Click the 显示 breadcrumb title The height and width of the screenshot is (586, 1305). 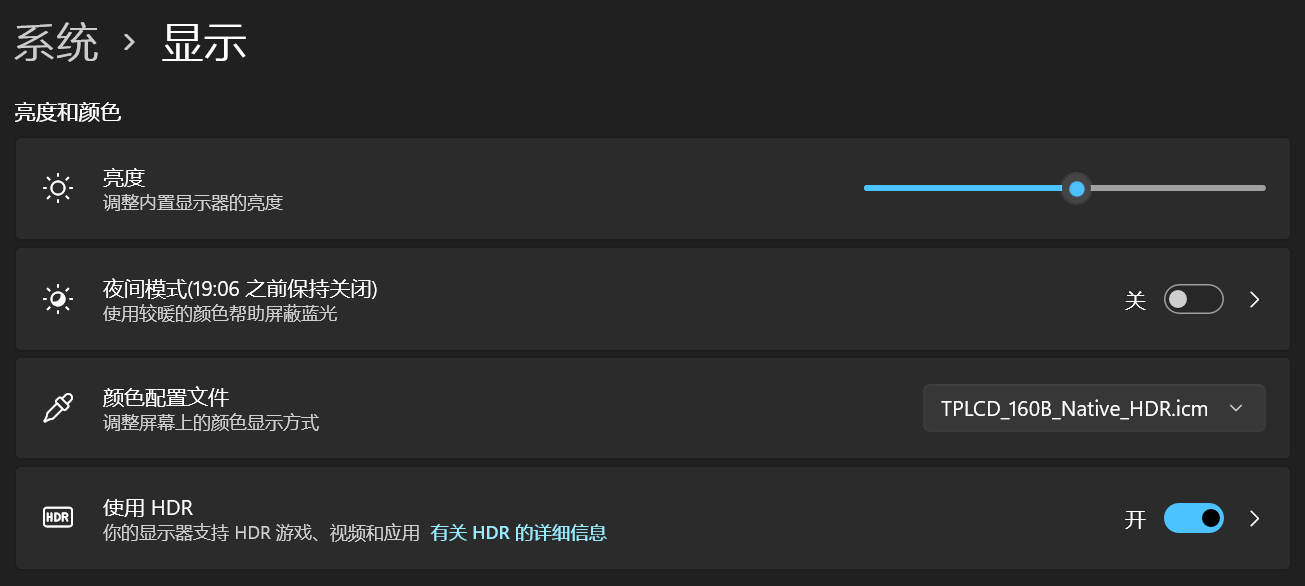[204, 44]
